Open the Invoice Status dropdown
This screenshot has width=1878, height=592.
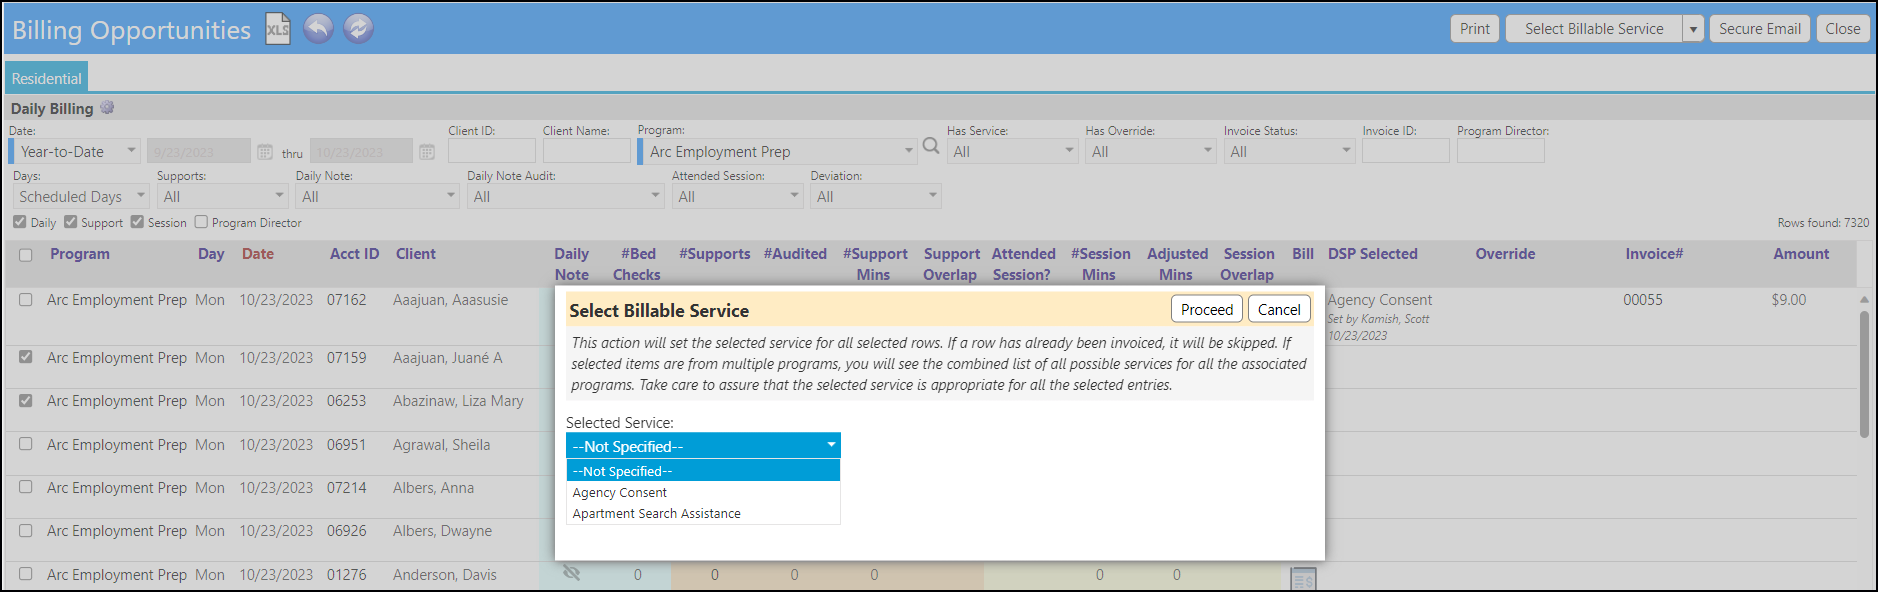tap(1289, 151)
